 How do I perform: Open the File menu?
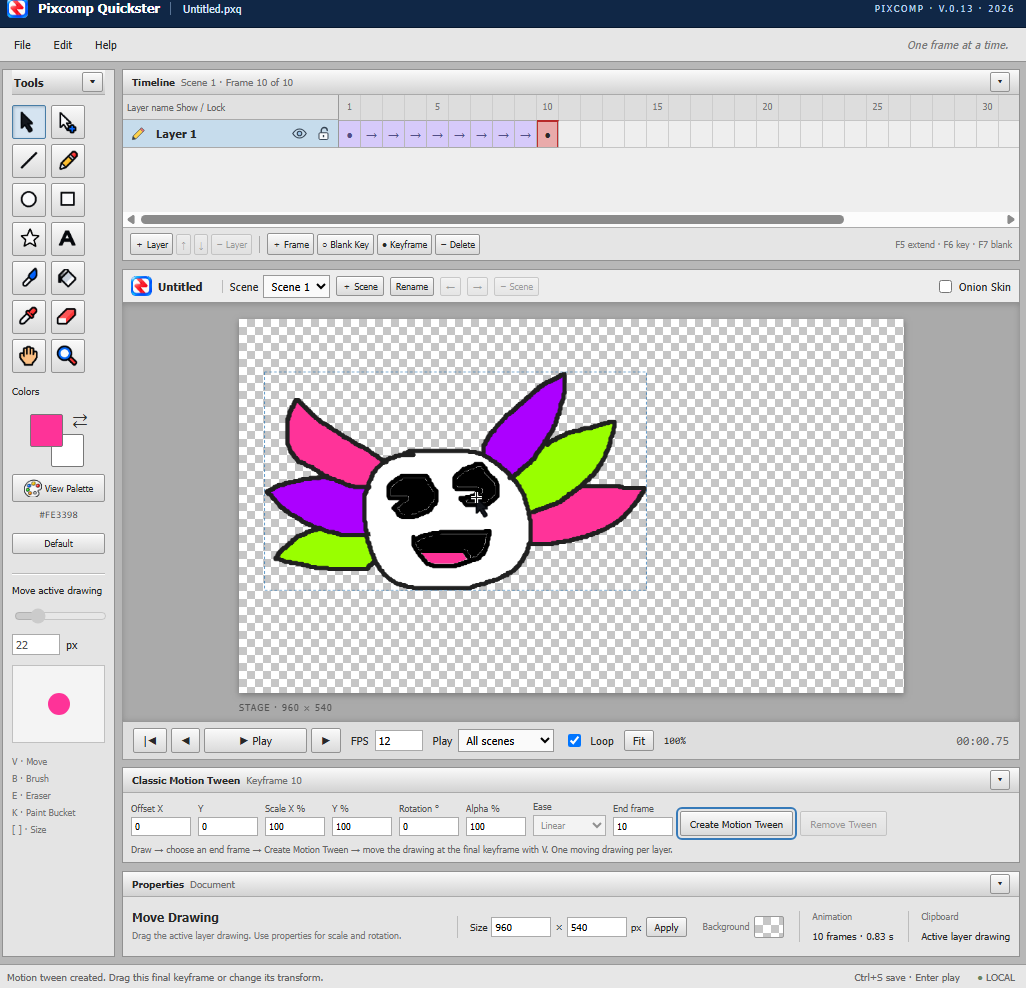tap(22, 45)
